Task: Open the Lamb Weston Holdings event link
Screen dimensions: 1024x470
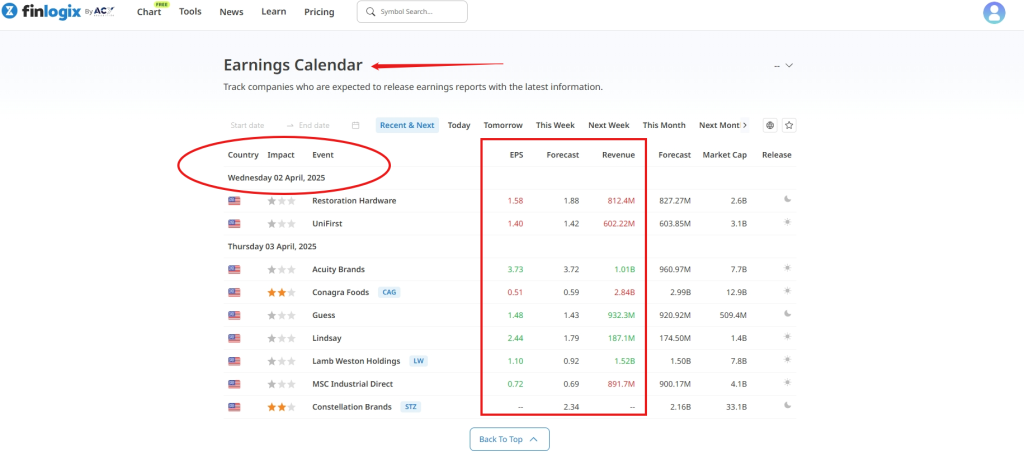Action: pos(356,361)
